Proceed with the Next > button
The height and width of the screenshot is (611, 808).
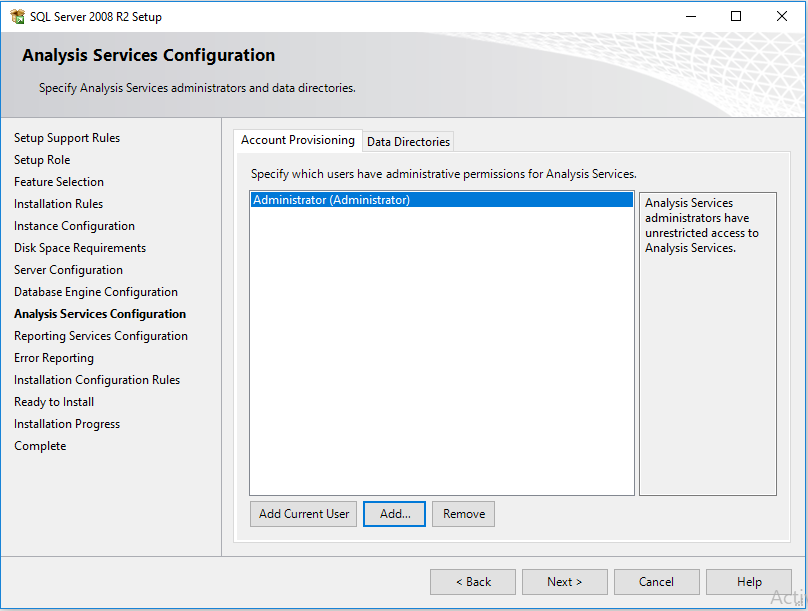(565, 582)
